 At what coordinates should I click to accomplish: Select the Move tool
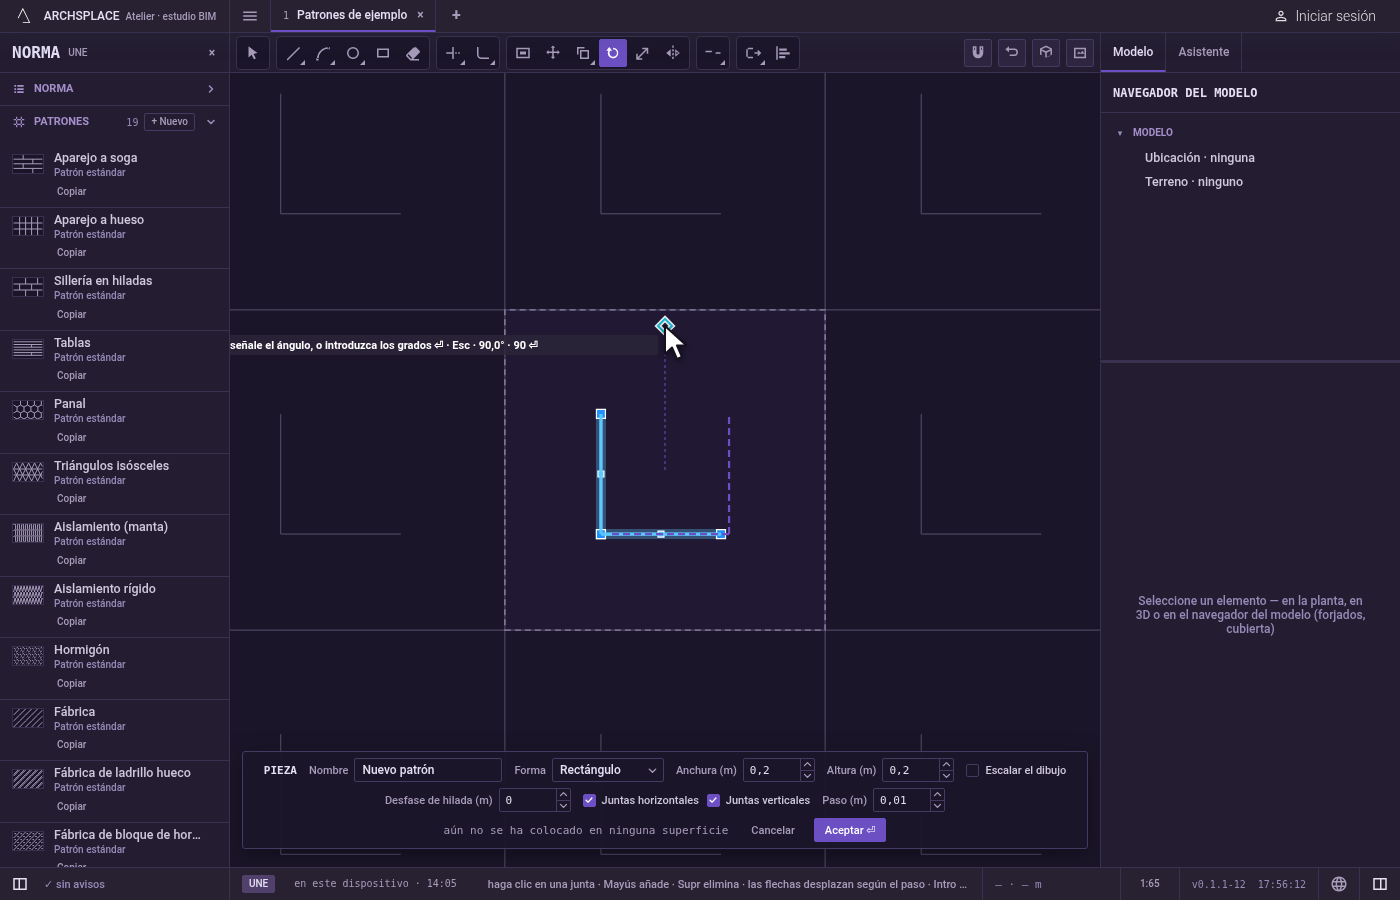pos(553,53)
